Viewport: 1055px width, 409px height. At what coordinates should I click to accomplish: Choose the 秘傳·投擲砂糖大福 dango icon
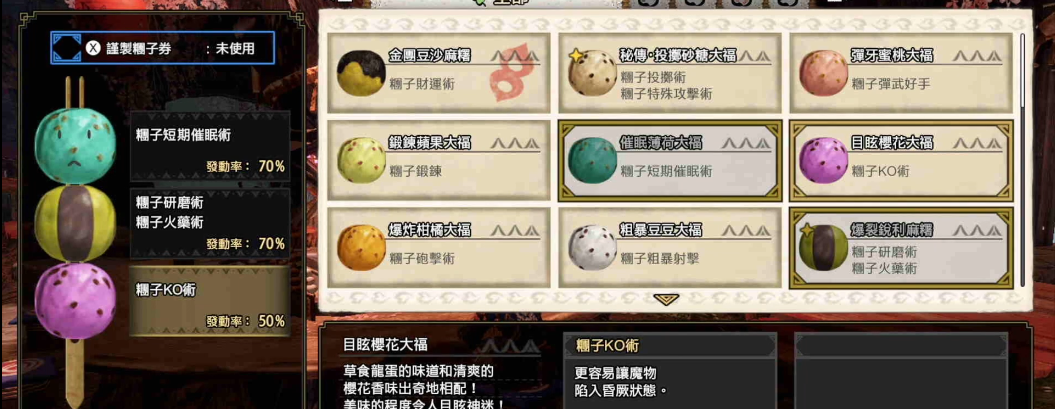592,72
